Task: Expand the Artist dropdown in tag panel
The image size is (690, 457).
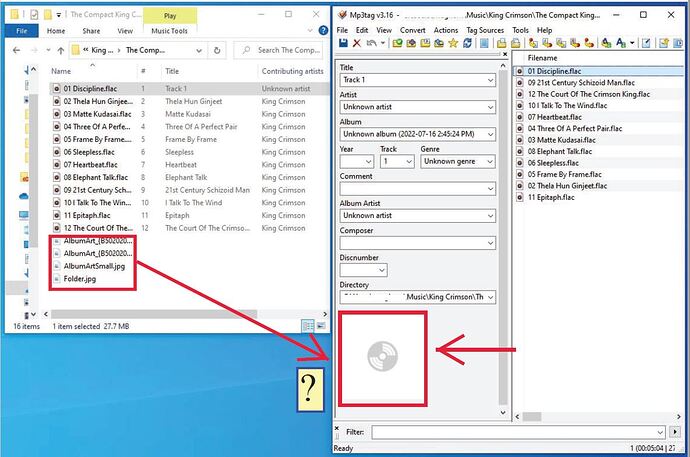Action: click(490, 107)
